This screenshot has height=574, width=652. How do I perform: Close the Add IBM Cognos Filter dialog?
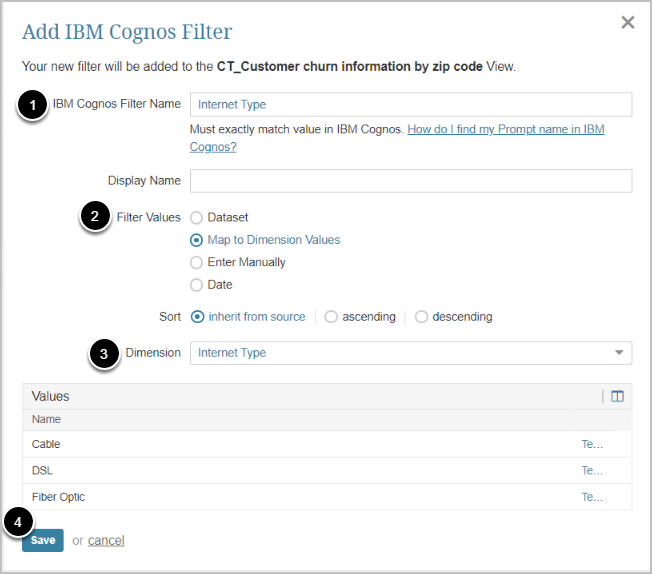coord(627,23)
